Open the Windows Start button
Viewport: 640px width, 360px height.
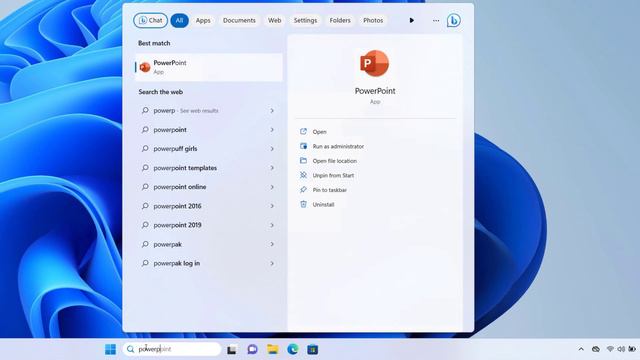110,349
